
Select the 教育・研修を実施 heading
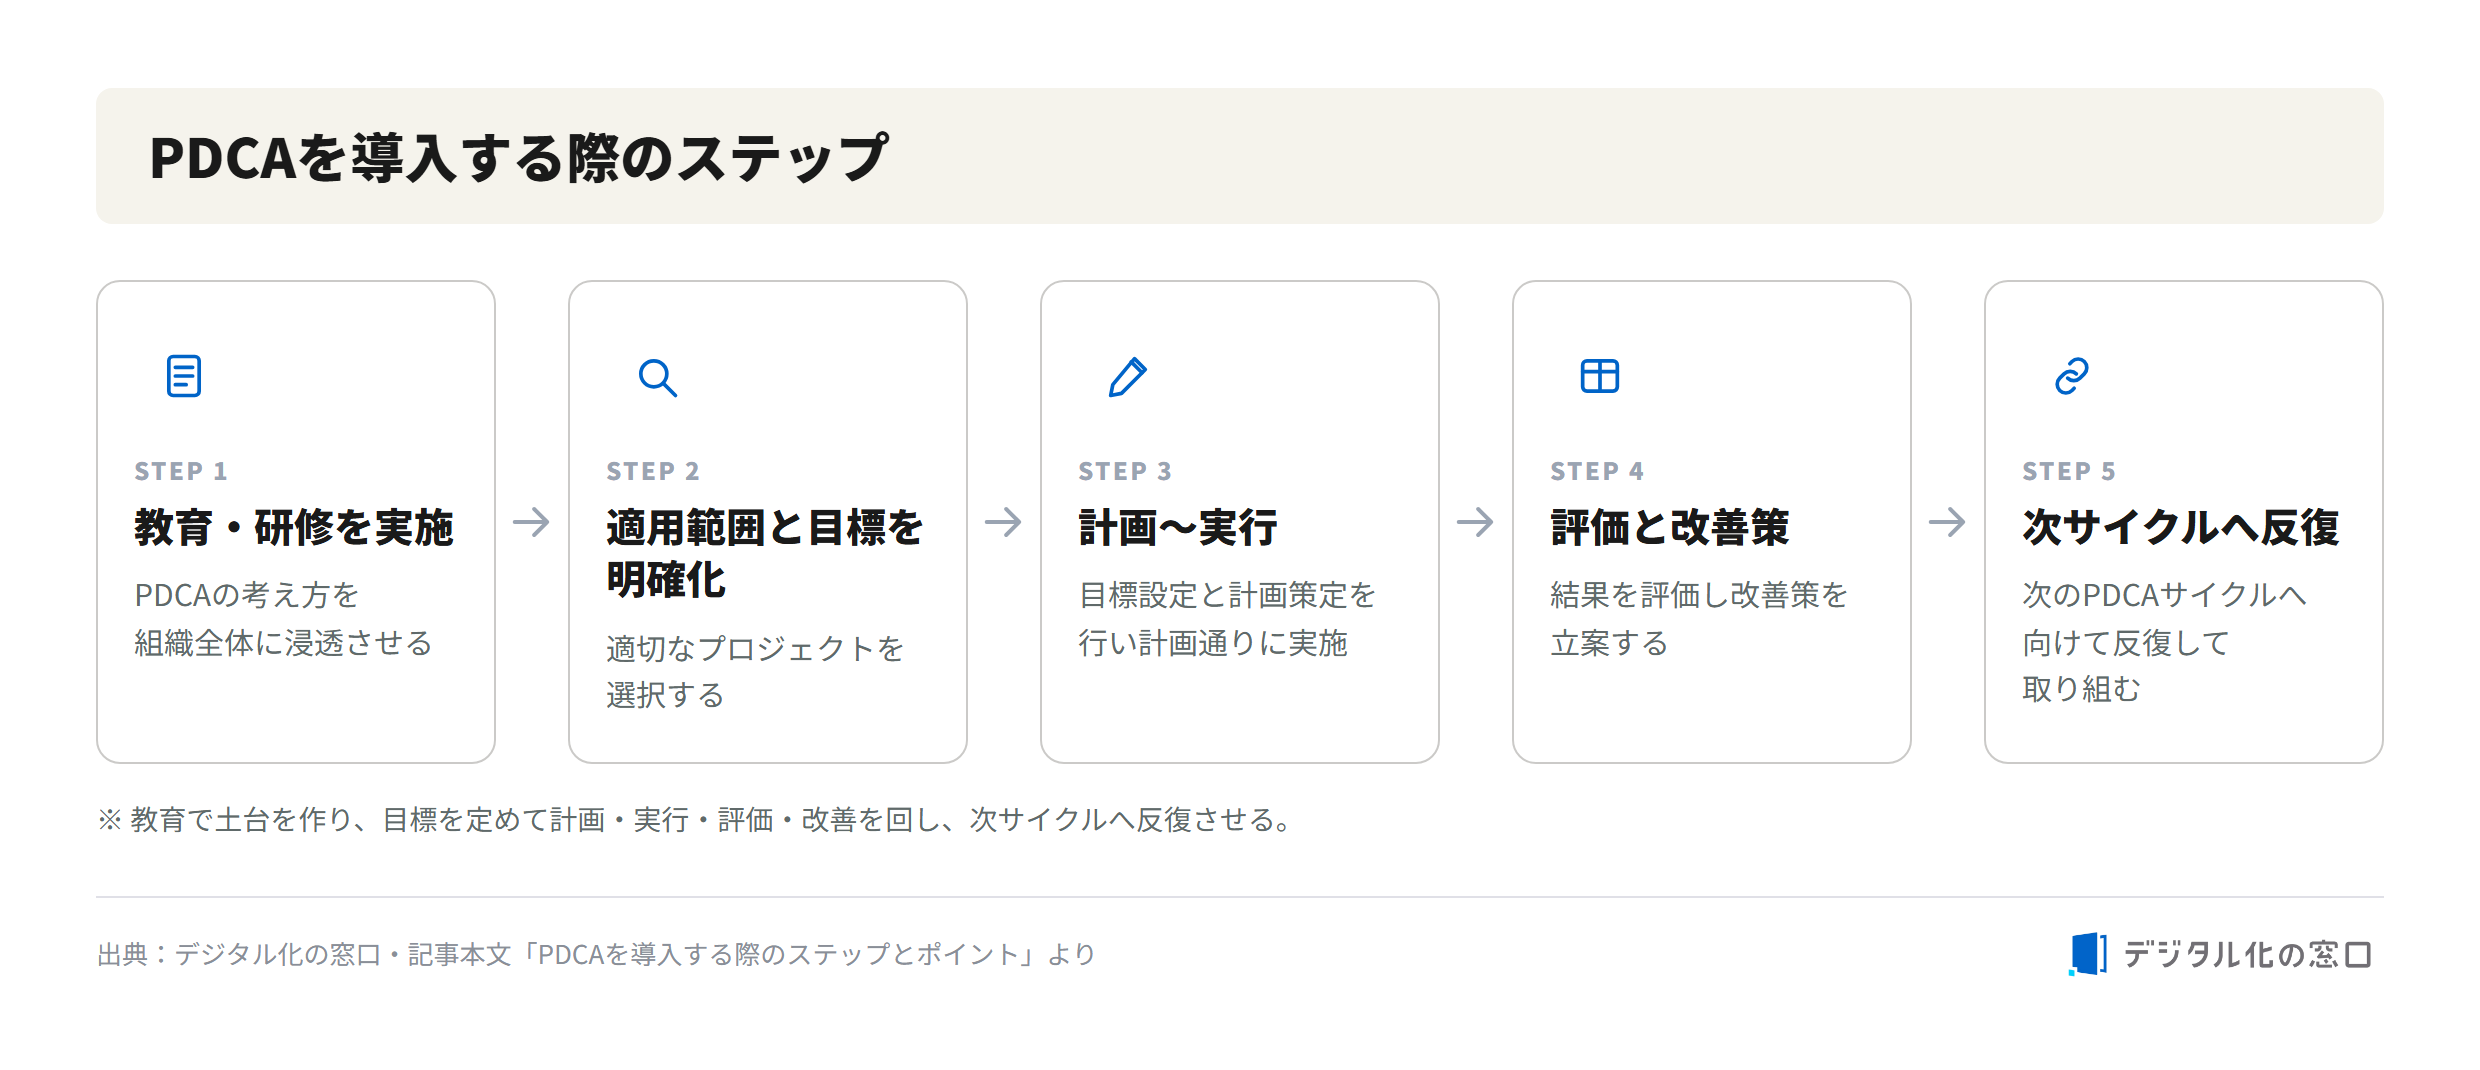294,527
